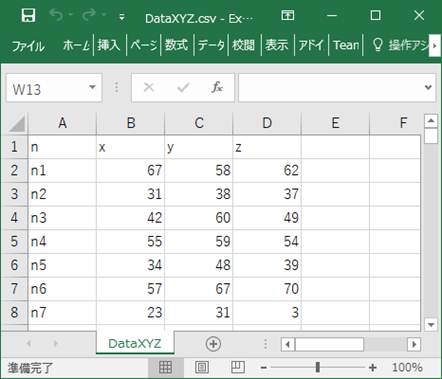
Task: Click cell with value 60
Action: pos(199,218)
